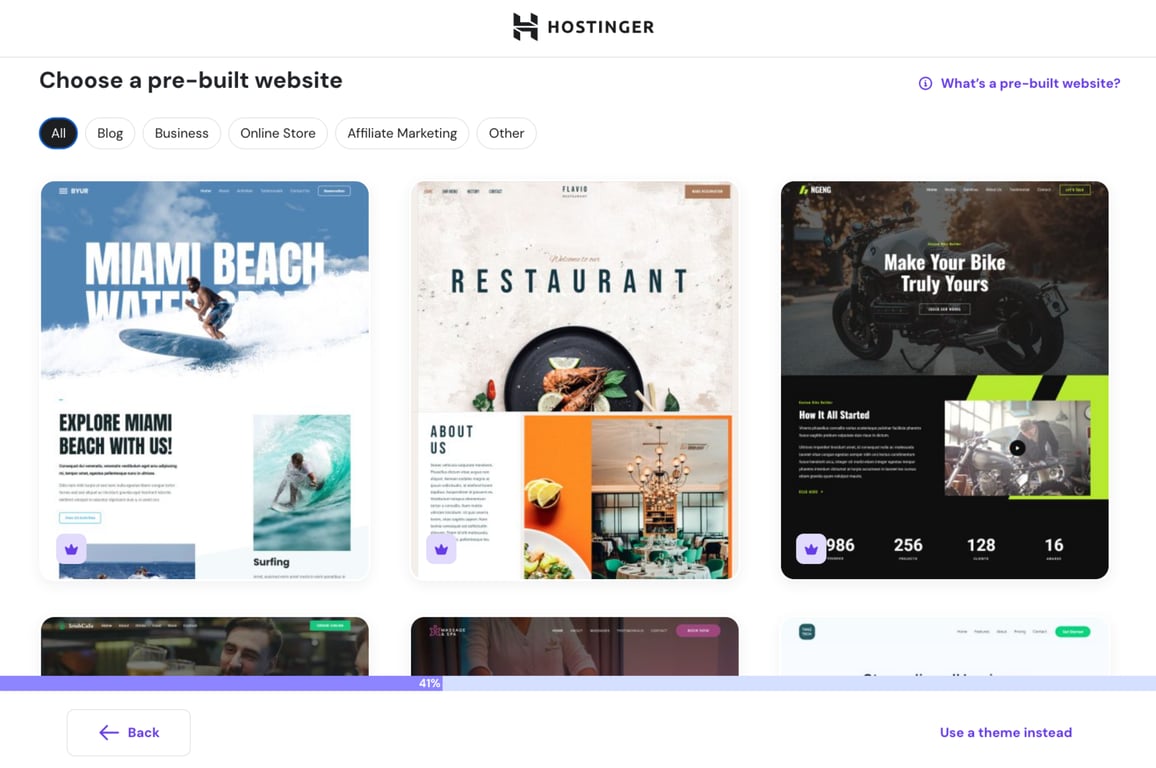Select the All filter chip
Viewport: 1156px width, 768px height.
(x=57, y=133)
